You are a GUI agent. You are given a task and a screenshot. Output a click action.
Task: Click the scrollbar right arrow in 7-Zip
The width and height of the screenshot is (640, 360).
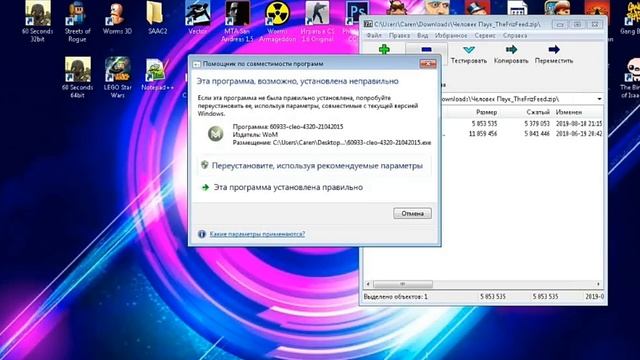(598, 284)
